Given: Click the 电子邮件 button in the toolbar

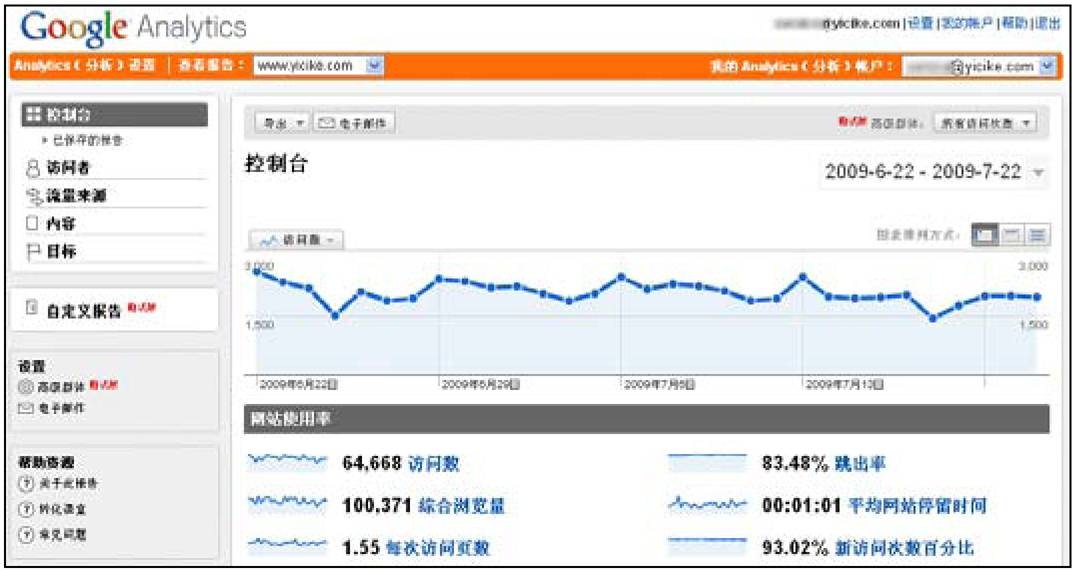Looking at the screenshot, I should click(354, 123).
